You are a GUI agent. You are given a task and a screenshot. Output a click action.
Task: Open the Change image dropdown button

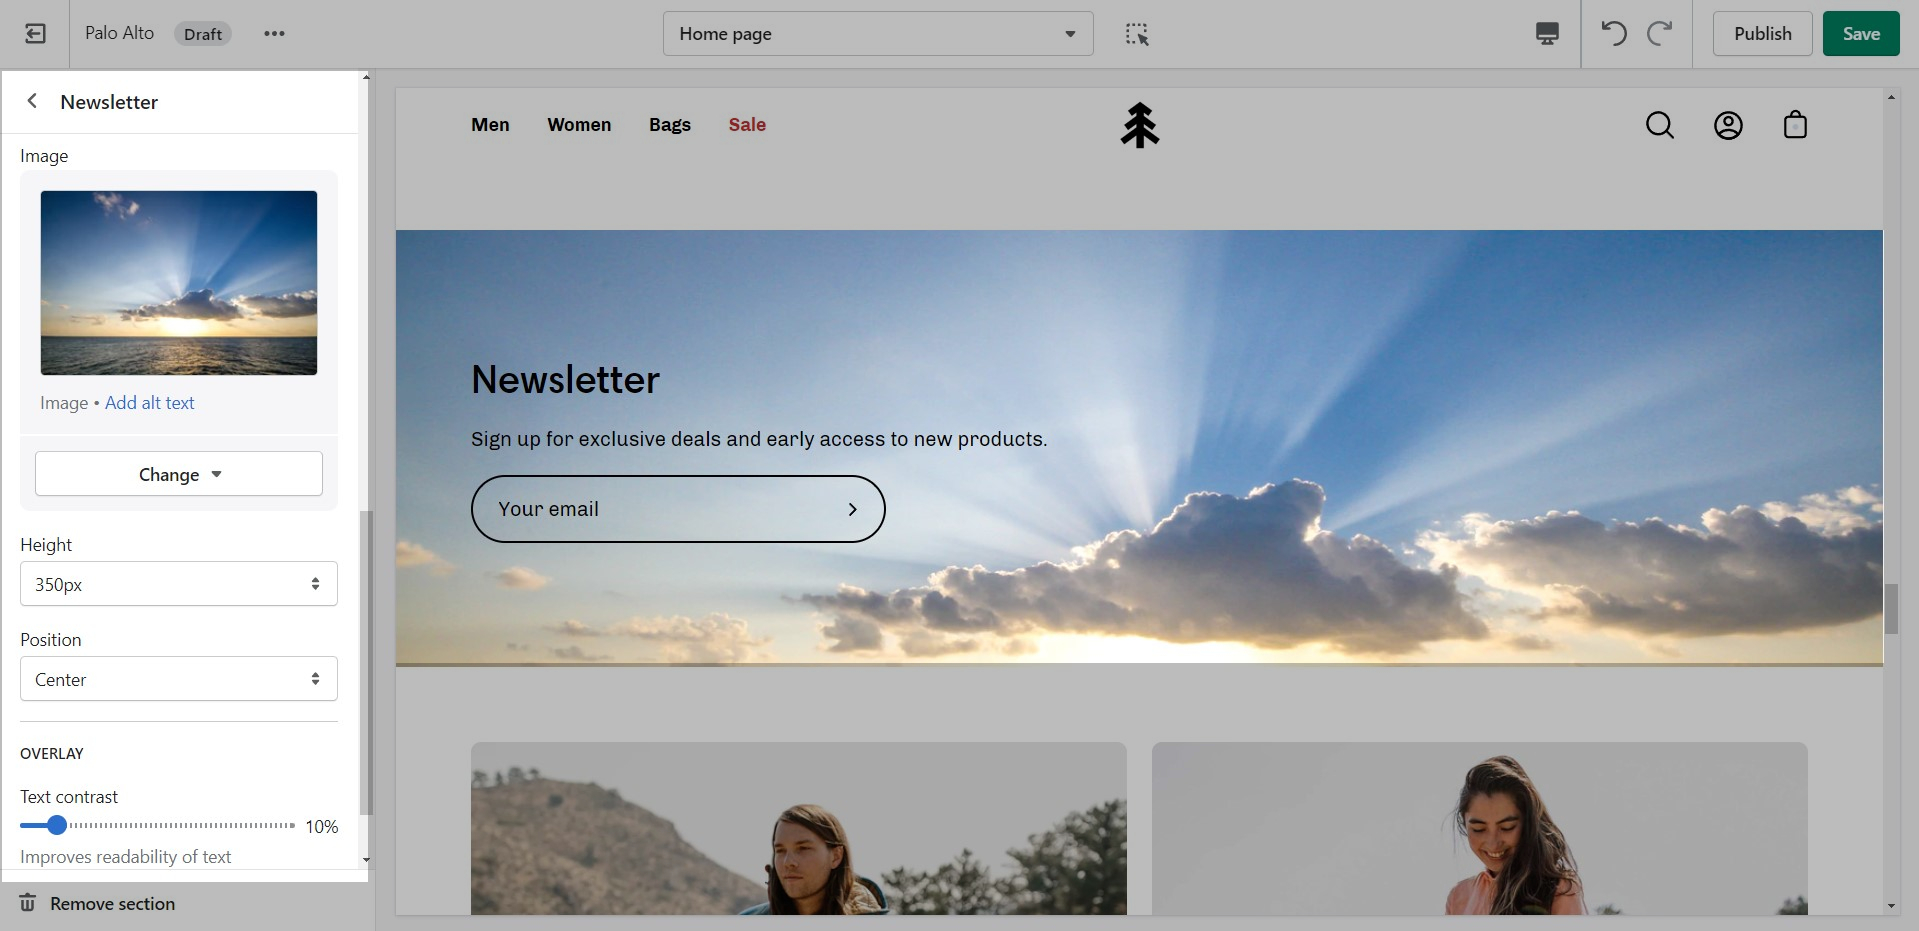(x=179, y=474)
